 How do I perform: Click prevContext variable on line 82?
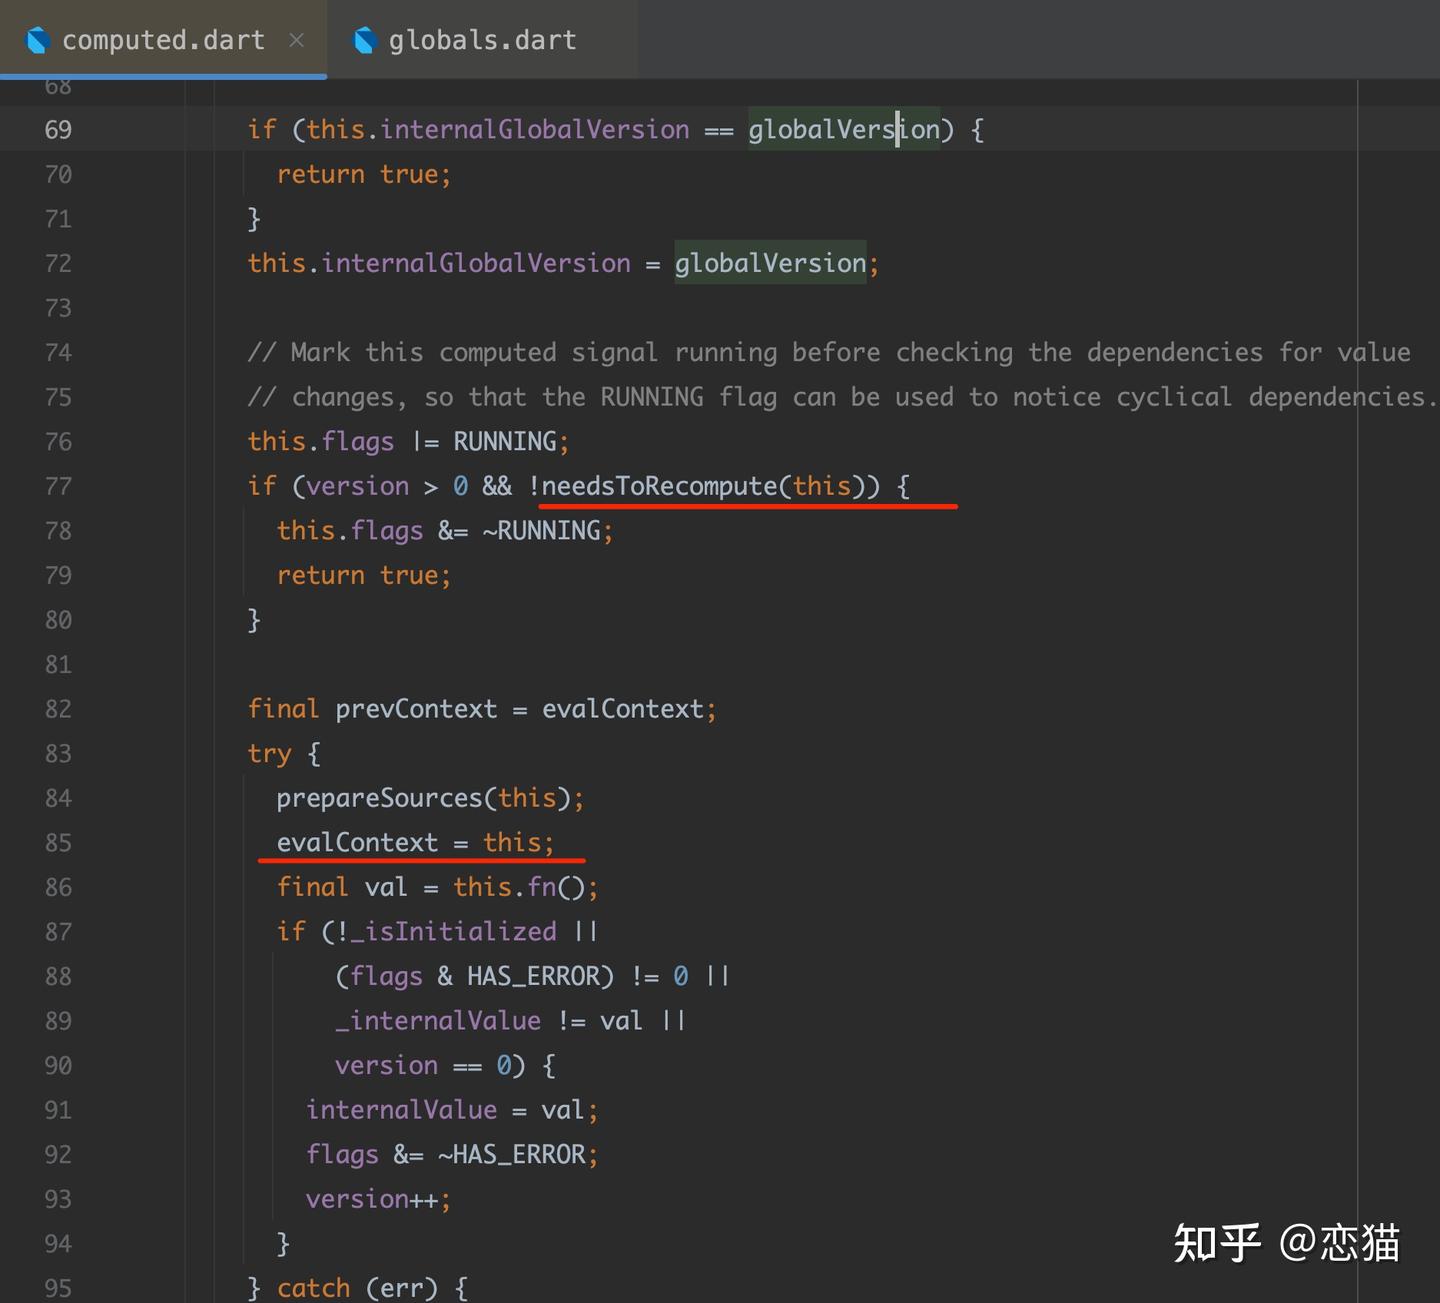pyautogui.click(x=416, y=709)
